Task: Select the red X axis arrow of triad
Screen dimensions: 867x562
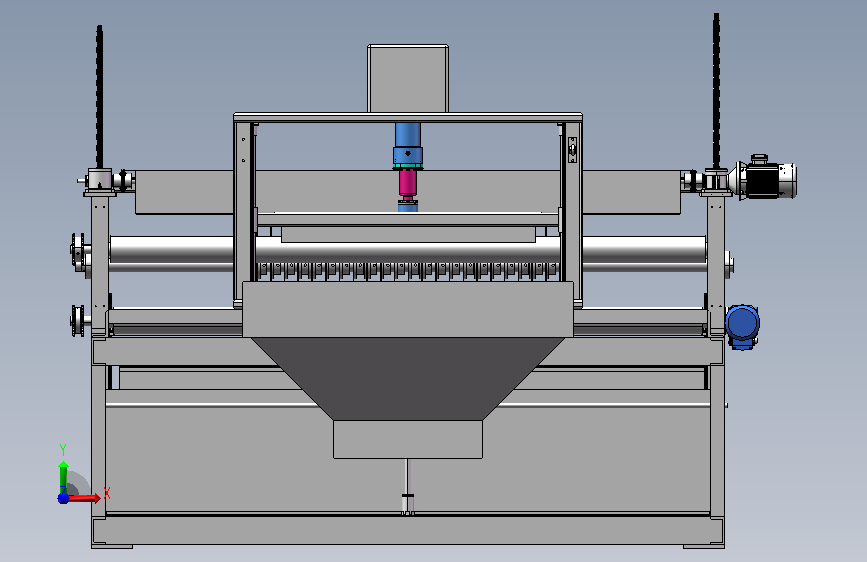Action: [x=84, y=498]
